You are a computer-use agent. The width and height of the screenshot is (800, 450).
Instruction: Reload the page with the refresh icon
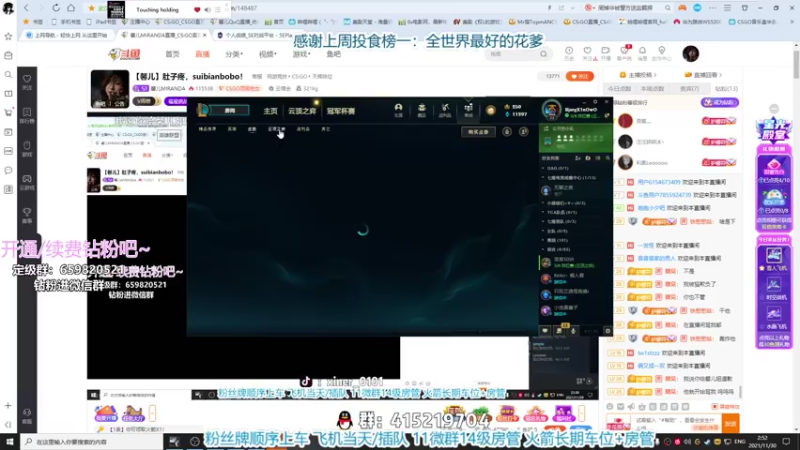[x=56, y=8]
